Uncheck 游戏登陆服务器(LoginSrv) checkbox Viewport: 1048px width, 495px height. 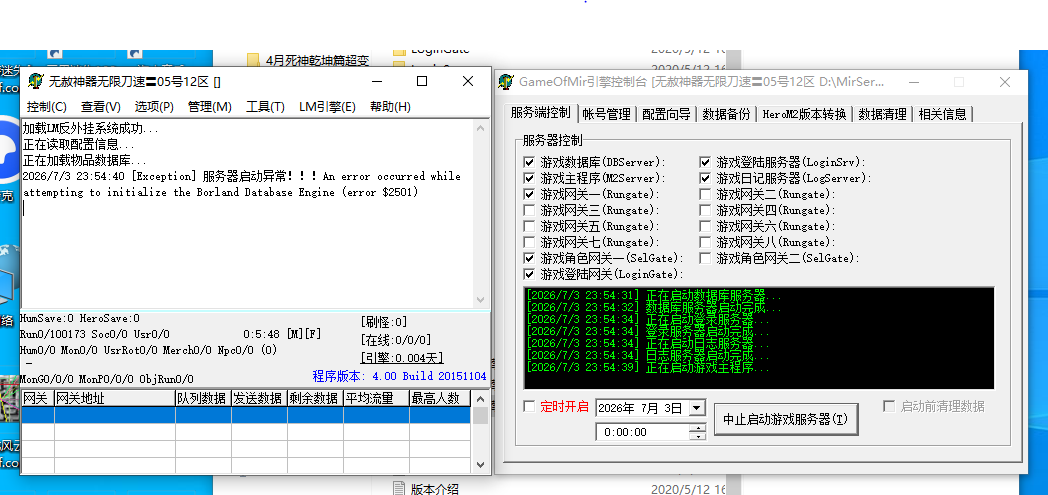705,162
